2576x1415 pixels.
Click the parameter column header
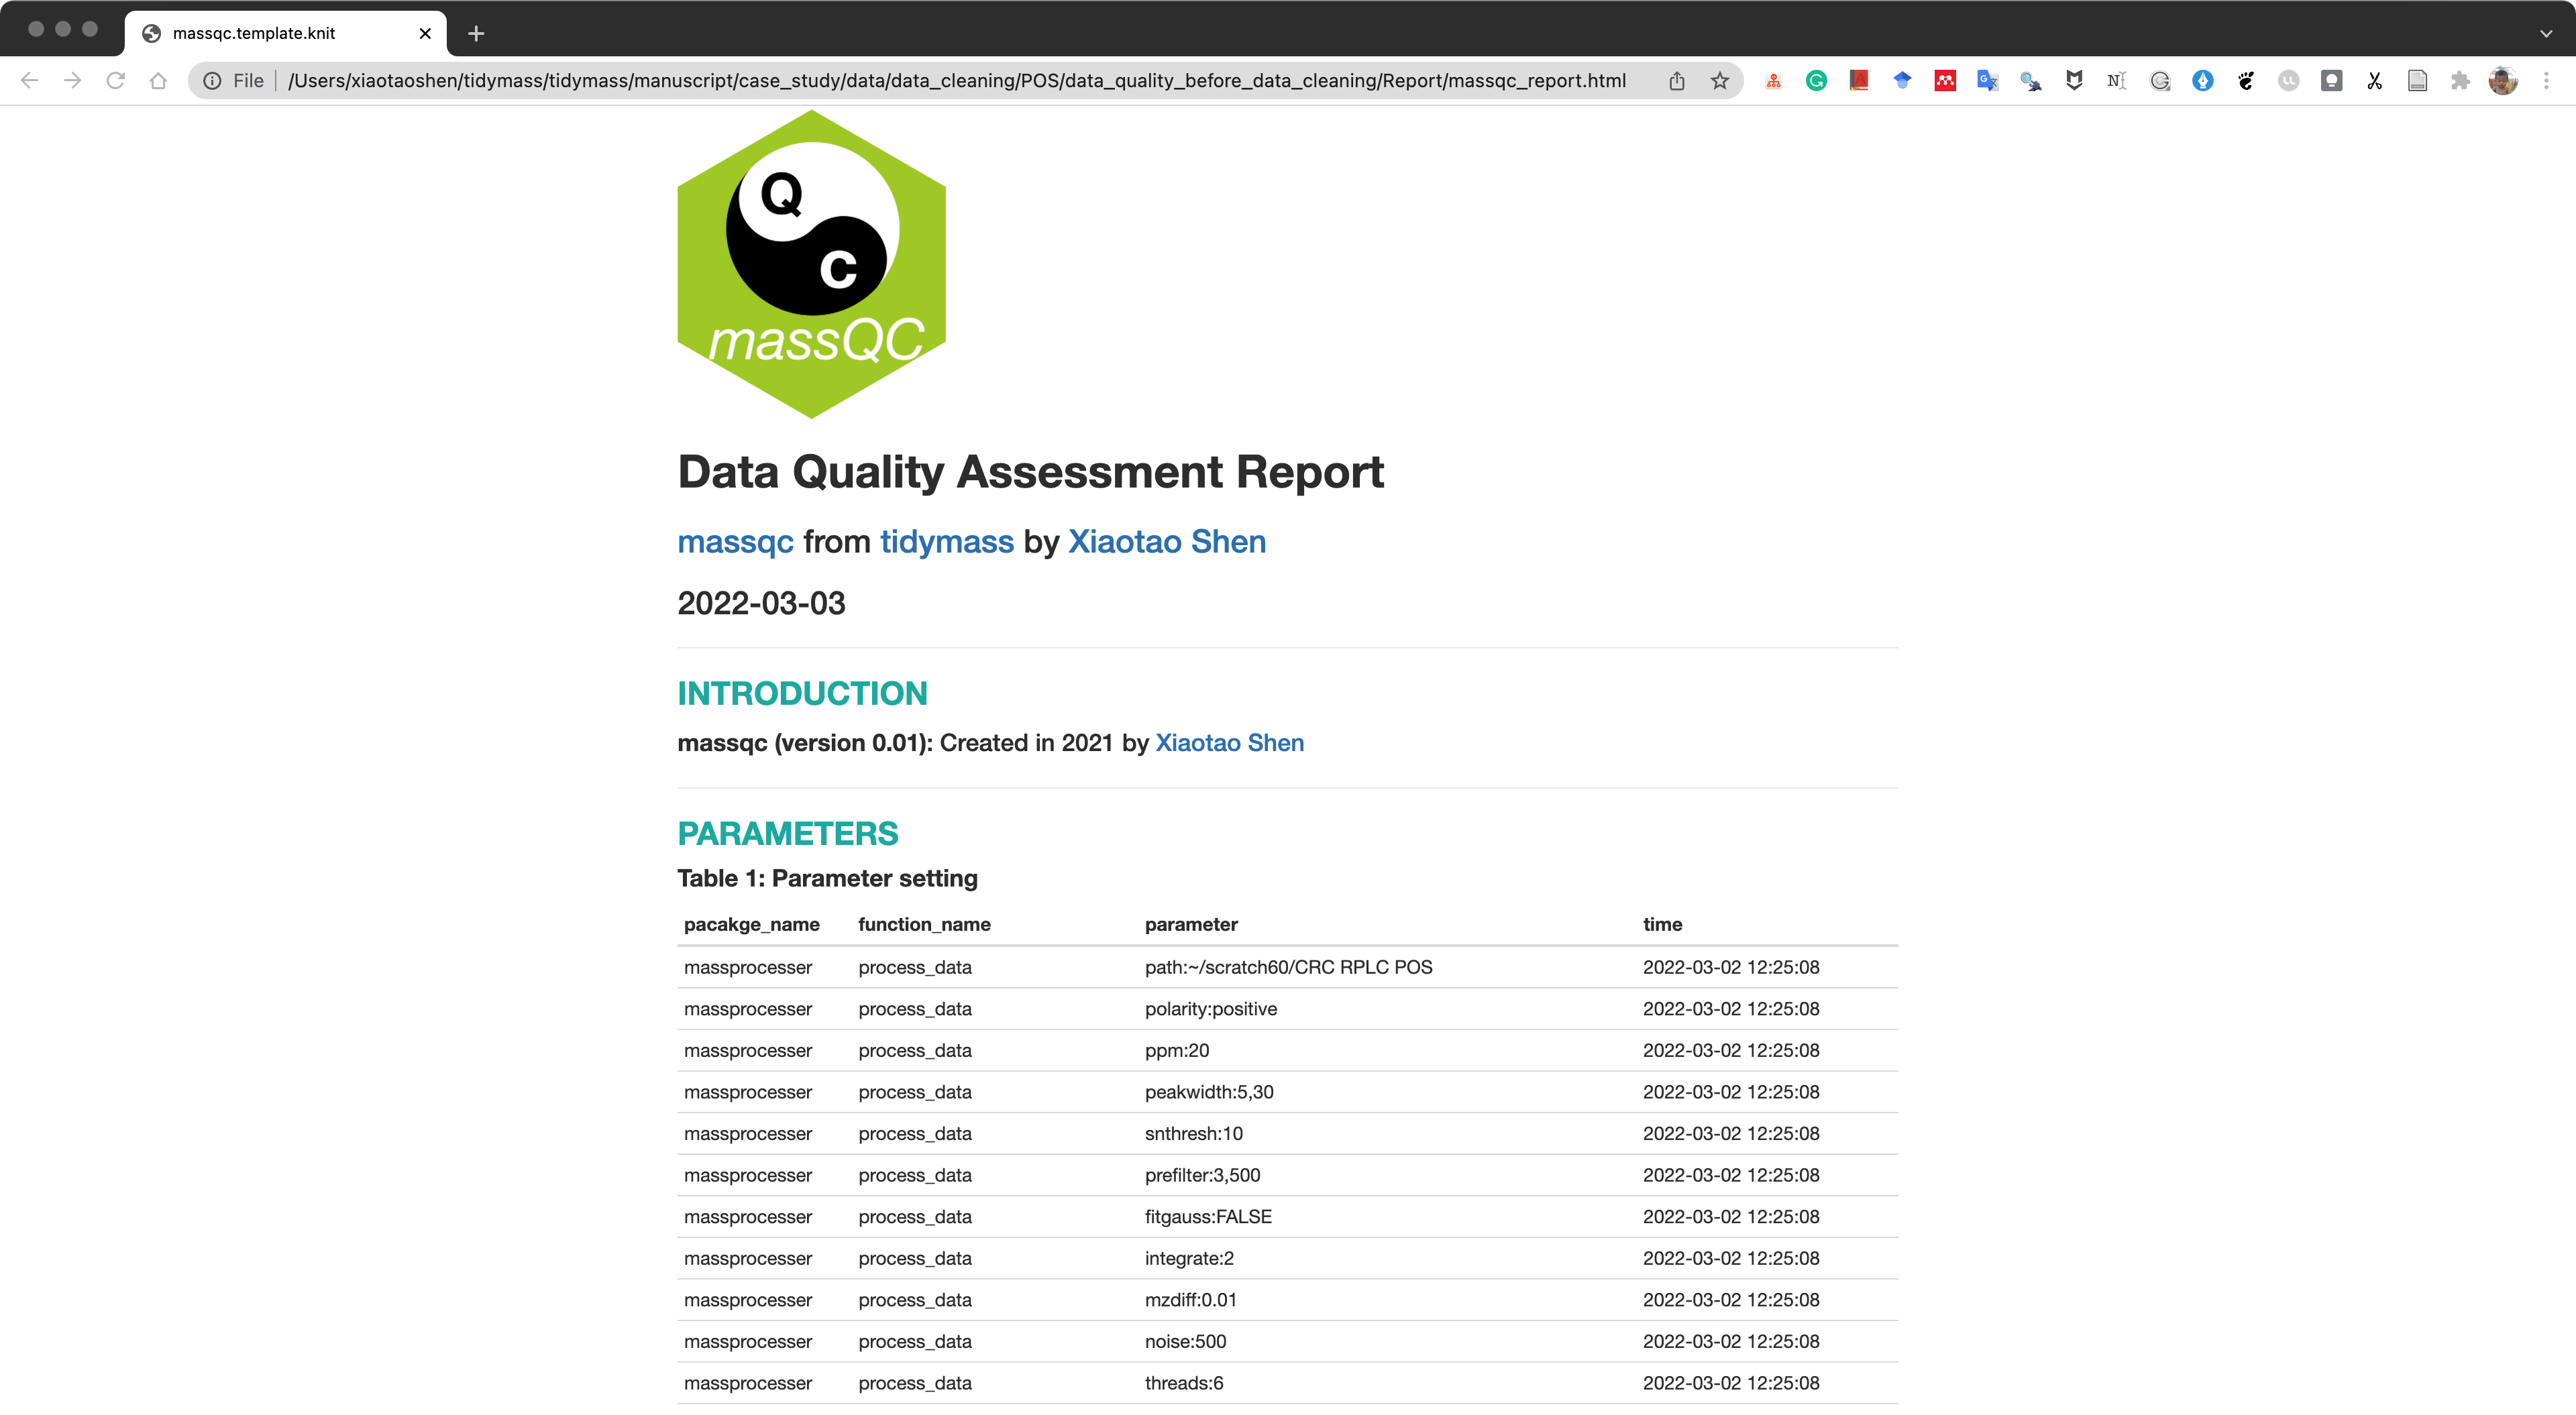point(1191,925)
